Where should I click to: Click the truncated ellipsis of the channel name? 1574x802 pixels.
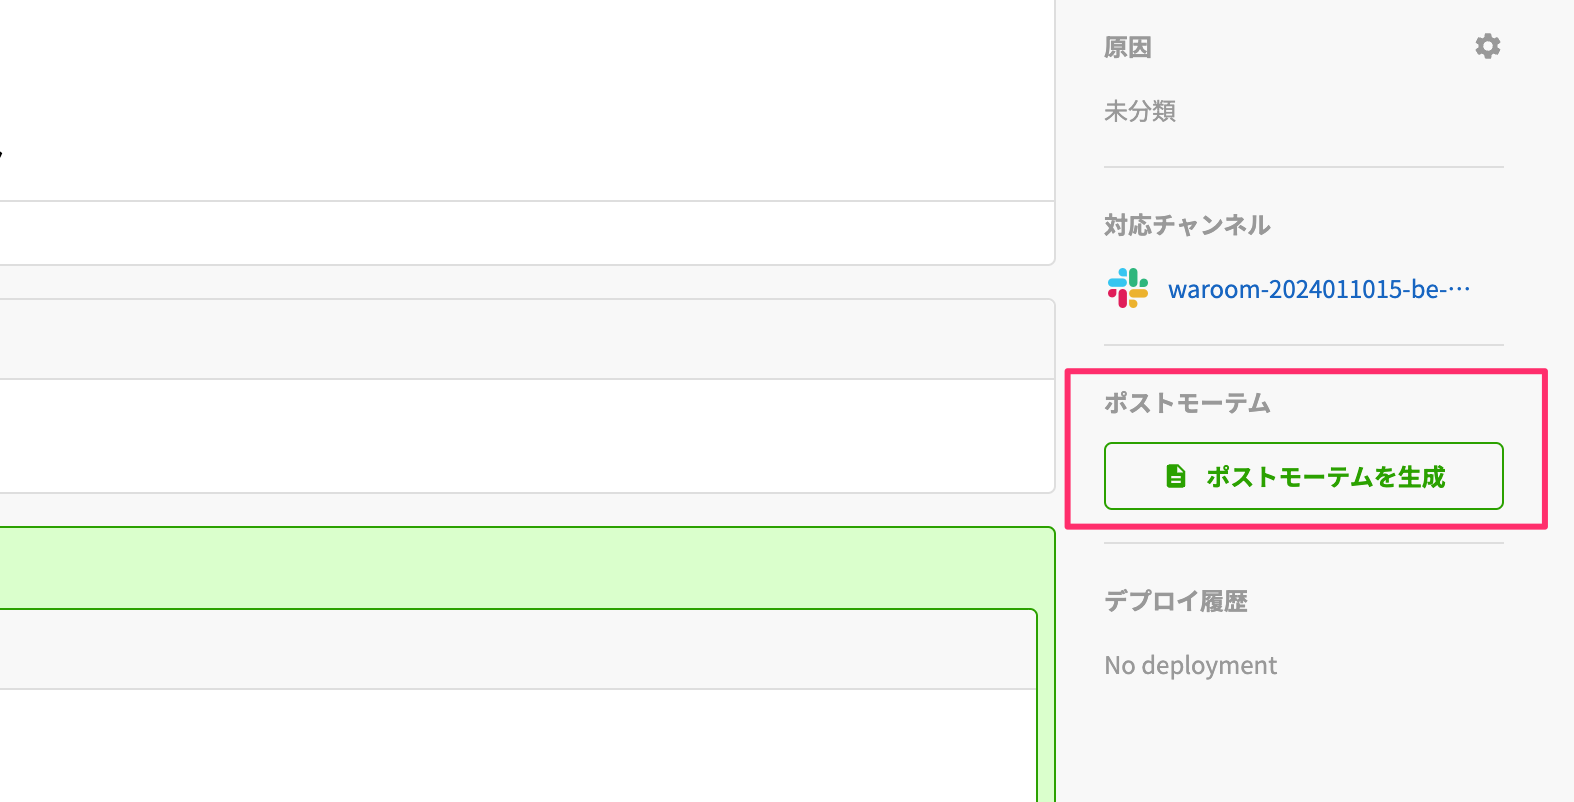[1459, 290]
